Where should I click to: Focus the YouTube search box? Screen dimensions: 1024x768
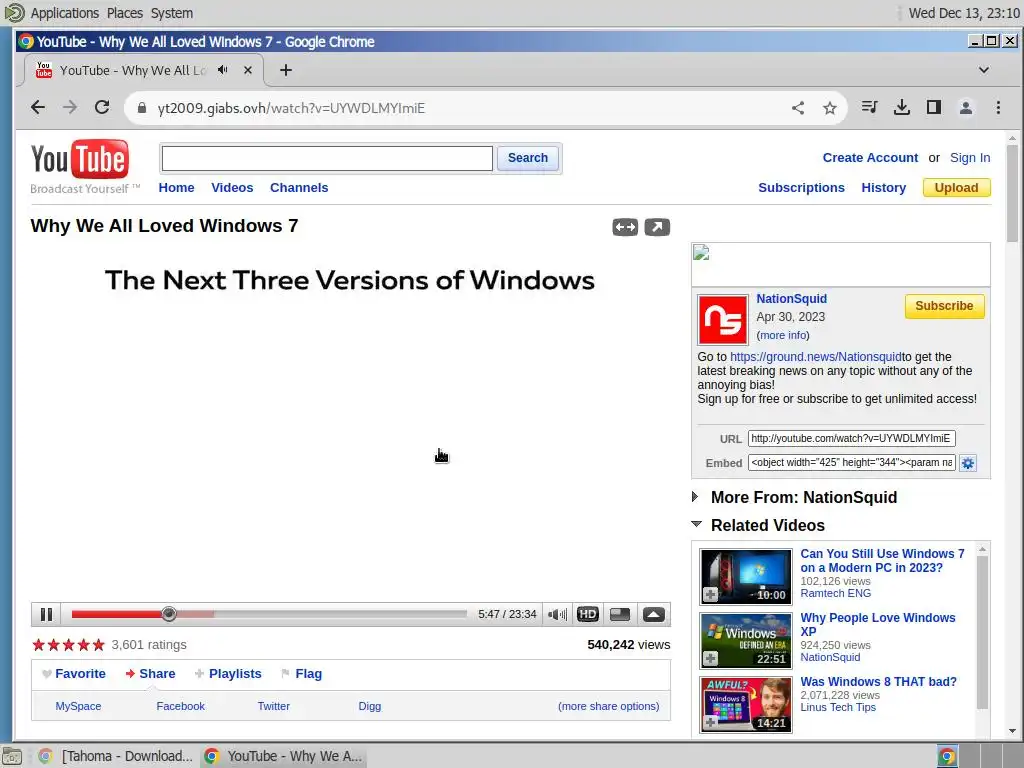pos(327,158)
